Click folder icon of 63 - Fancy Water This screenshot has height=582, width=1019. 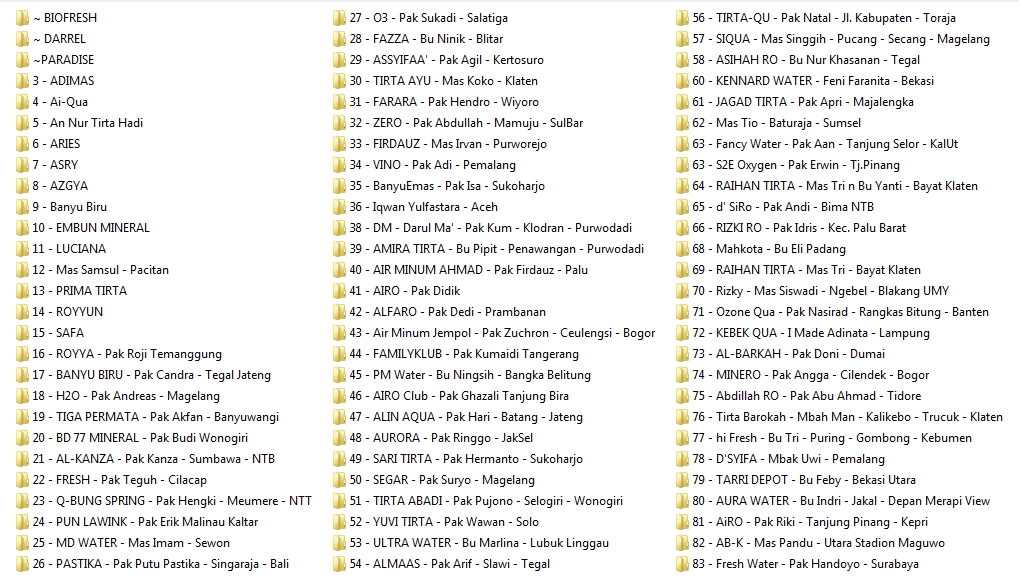(682, 144)
